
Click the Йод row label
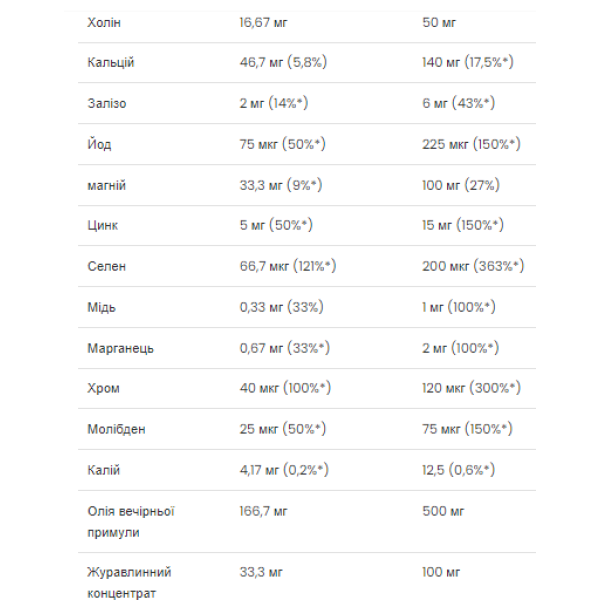pos(100,145)
